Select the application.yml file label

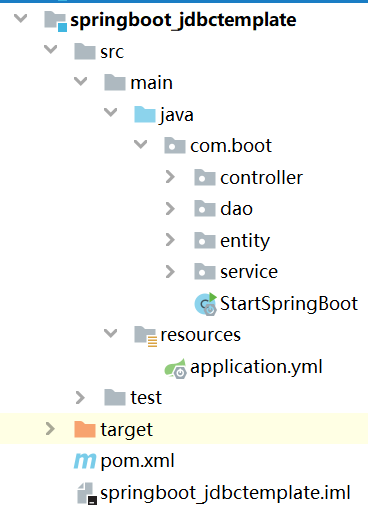[x=256, y=367]
